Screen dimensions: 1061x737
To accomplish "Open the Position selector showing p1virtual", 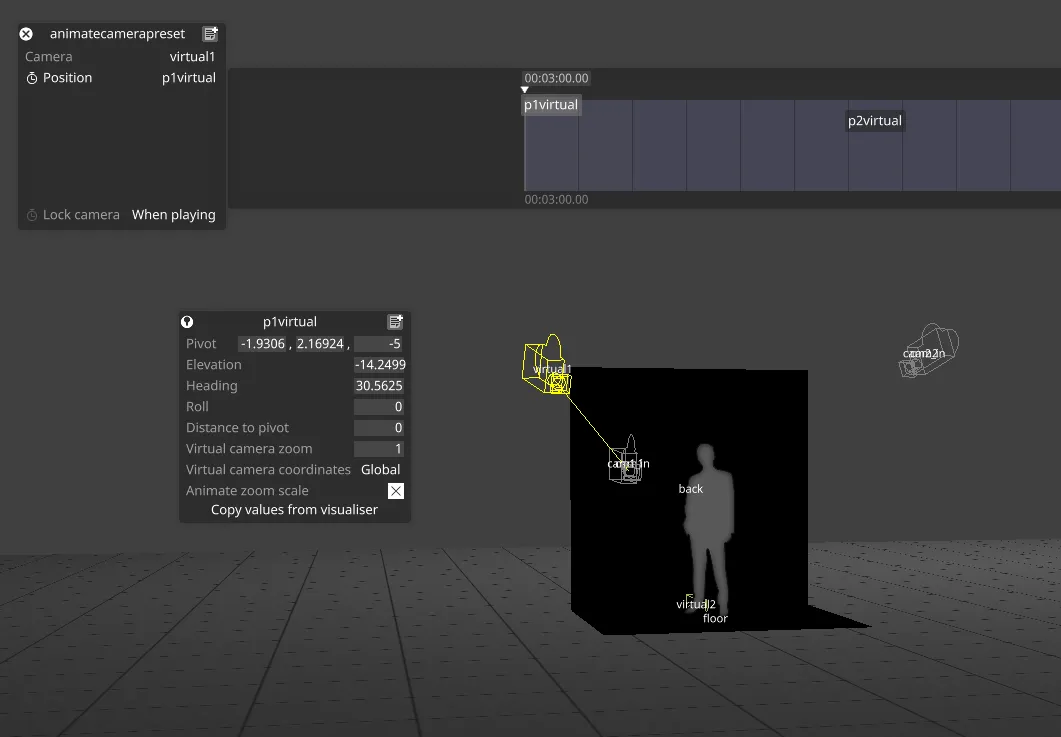I will (189, 77).
